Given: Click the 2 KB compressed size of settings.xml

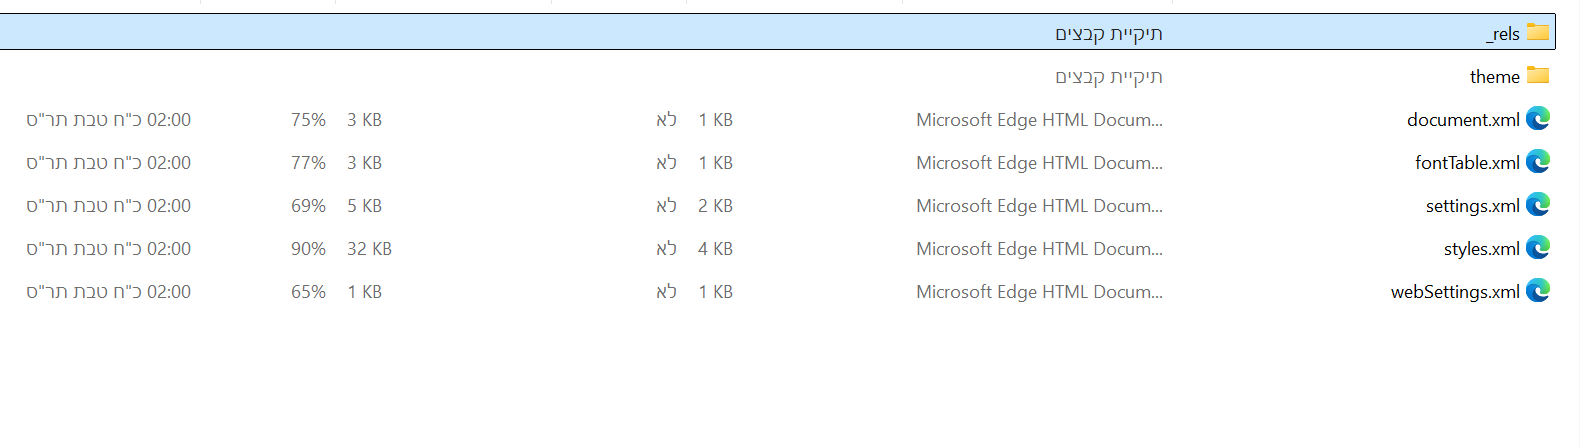Looking at the screenshot, I should coord(715,206).
